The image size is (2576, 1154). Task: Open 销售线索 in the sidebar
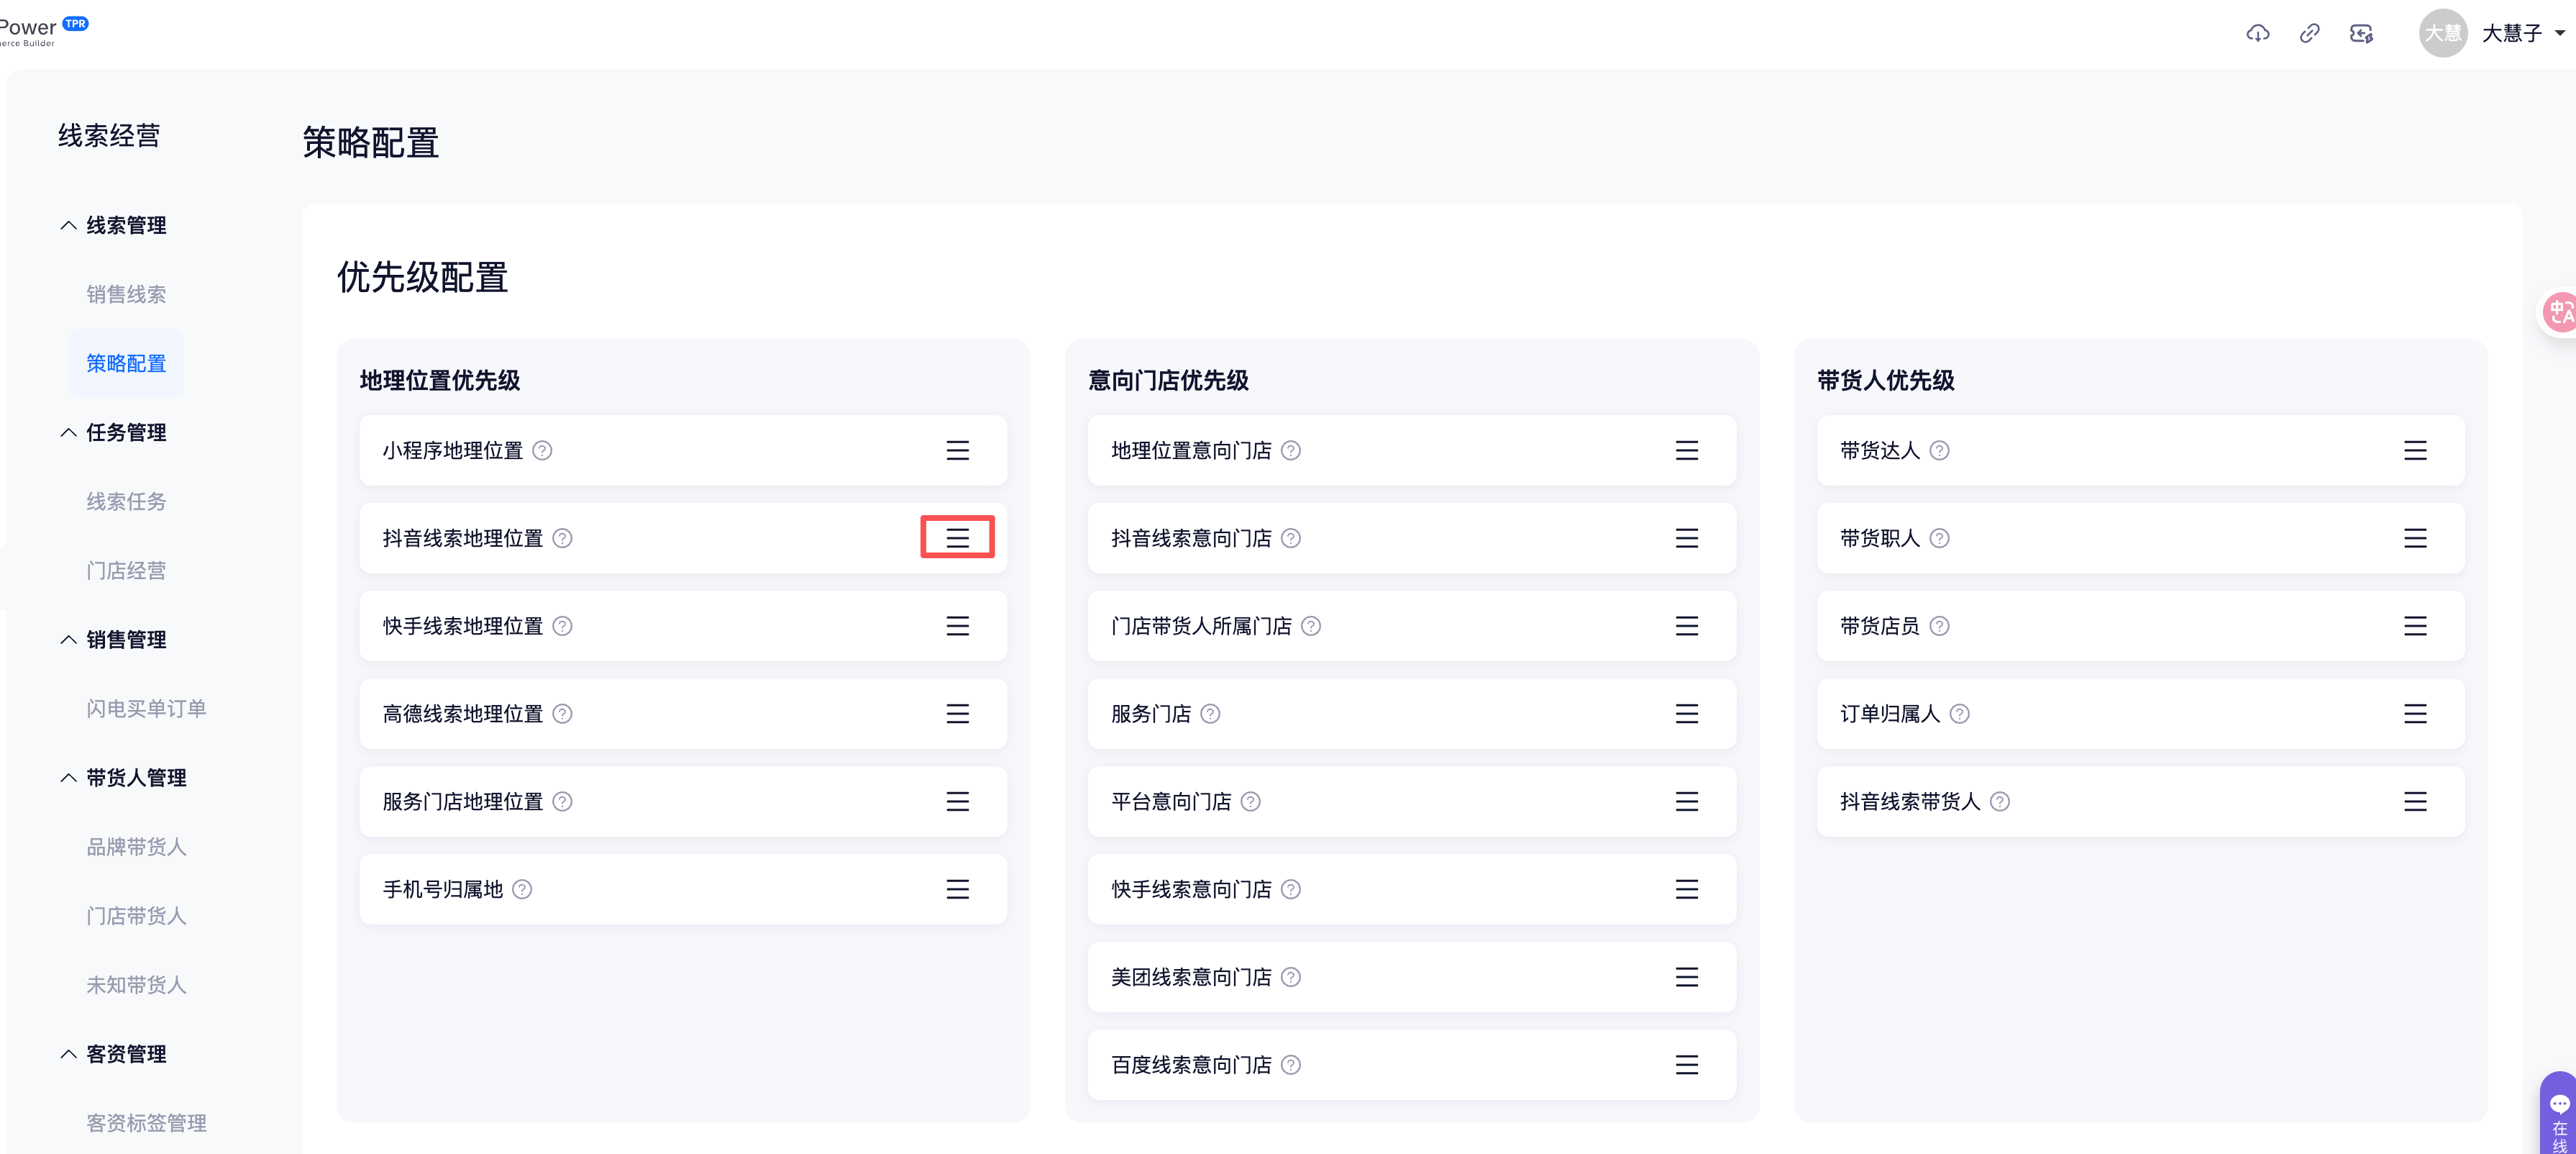click(126, 295)
